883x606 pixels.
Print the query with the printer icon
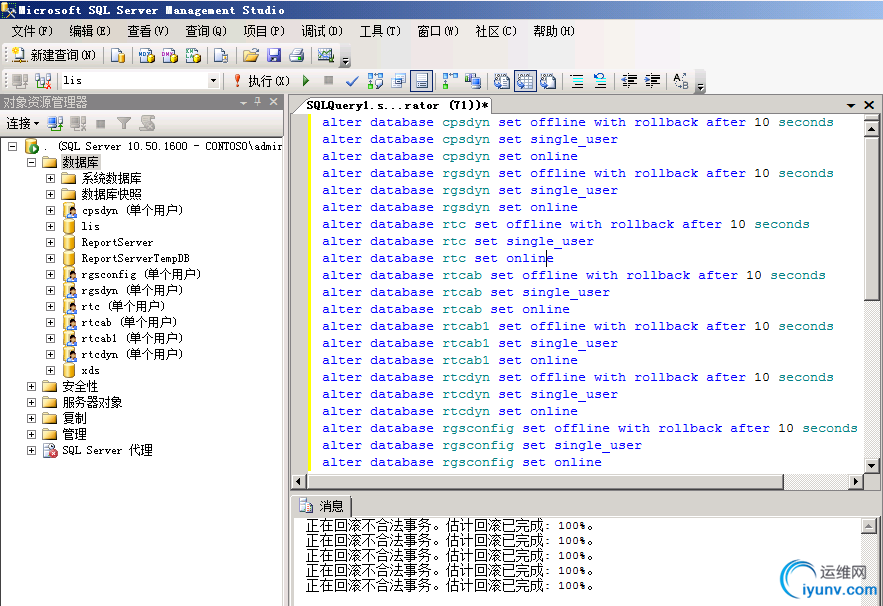(297, 55)
